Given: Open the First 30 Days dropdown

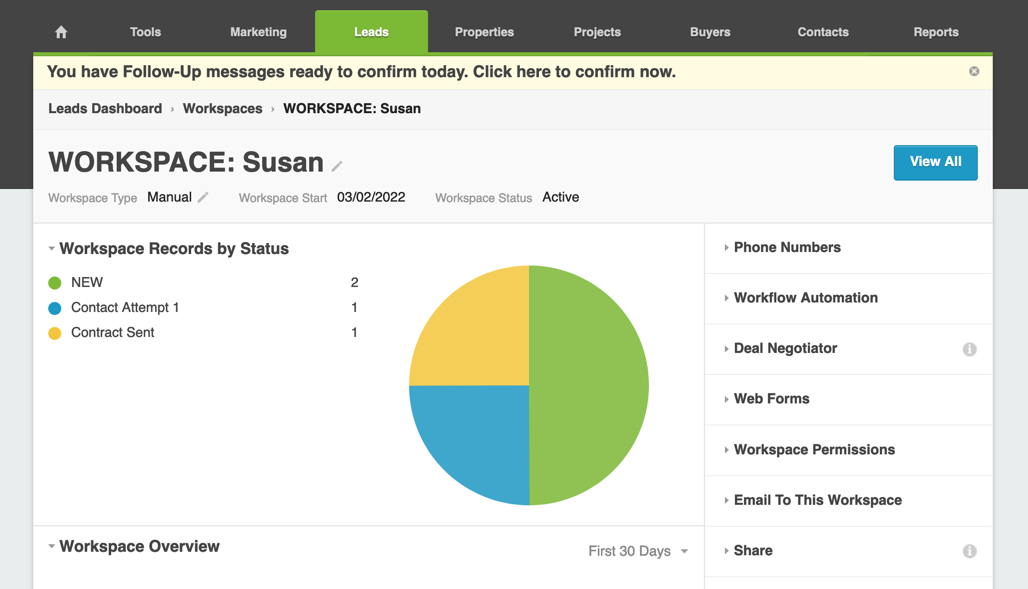Looking at the screenshot, I should coord(638,551).
